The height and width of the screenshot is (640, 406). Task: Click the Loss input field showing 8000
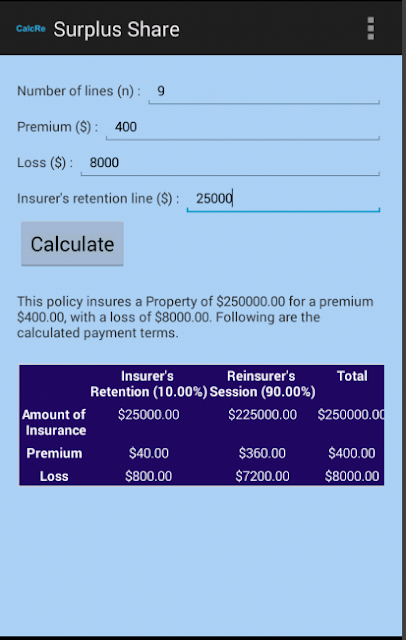coord(230,163)
